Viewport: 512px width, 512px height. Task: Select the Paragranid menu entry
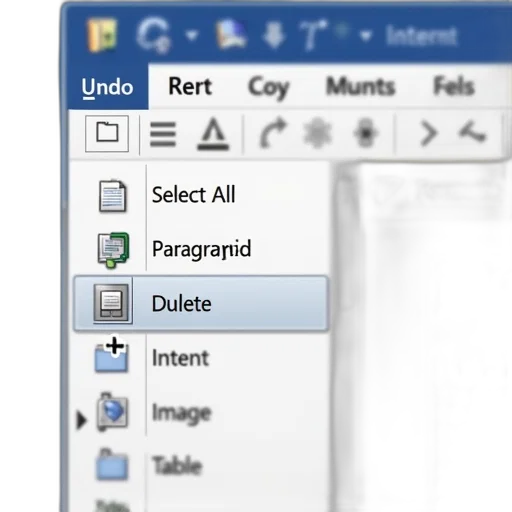201,249
